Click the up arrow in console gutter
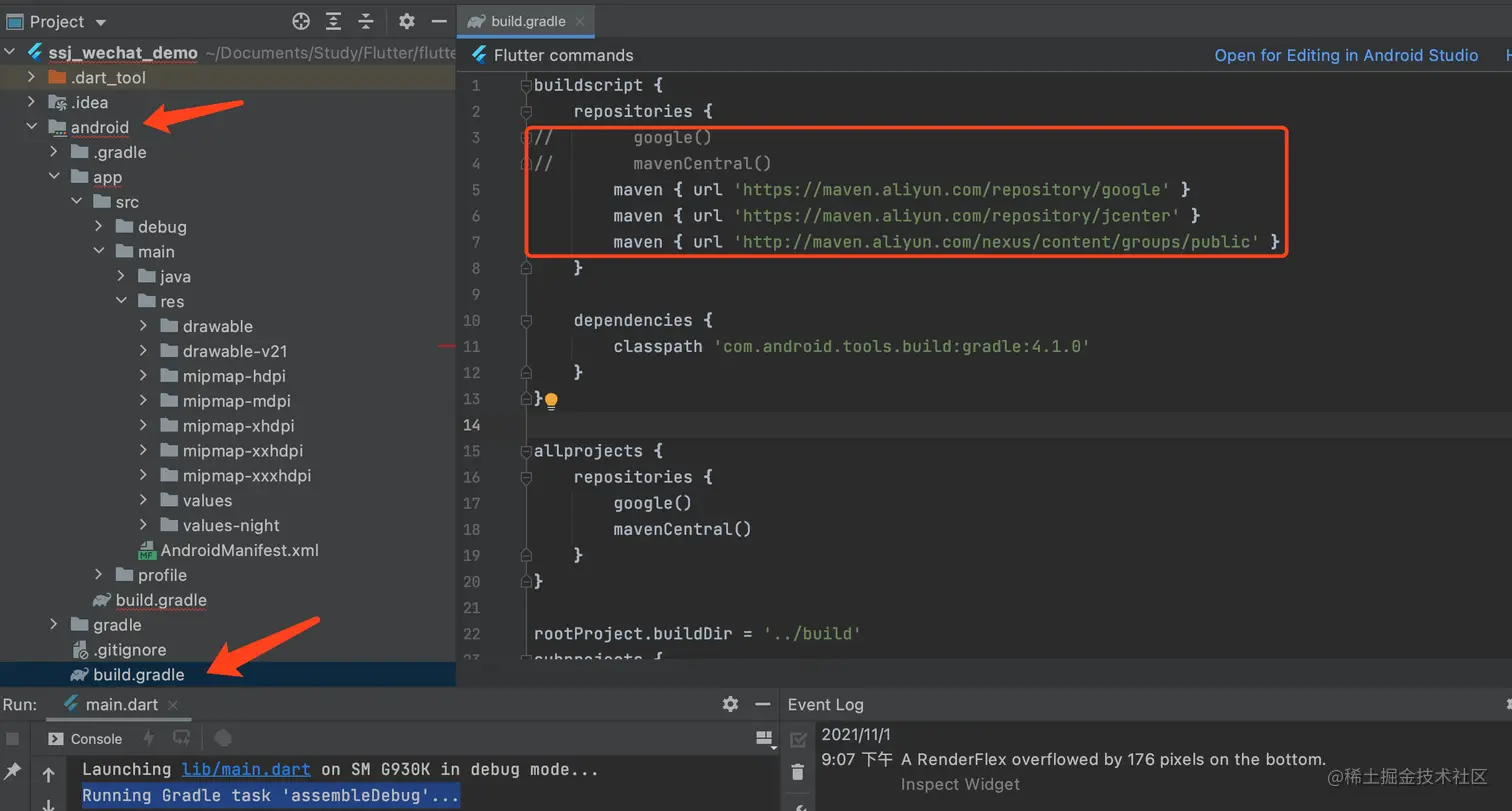Image resolution: width=1512 pixels, height=811 pixels. [x=48, y=774]
